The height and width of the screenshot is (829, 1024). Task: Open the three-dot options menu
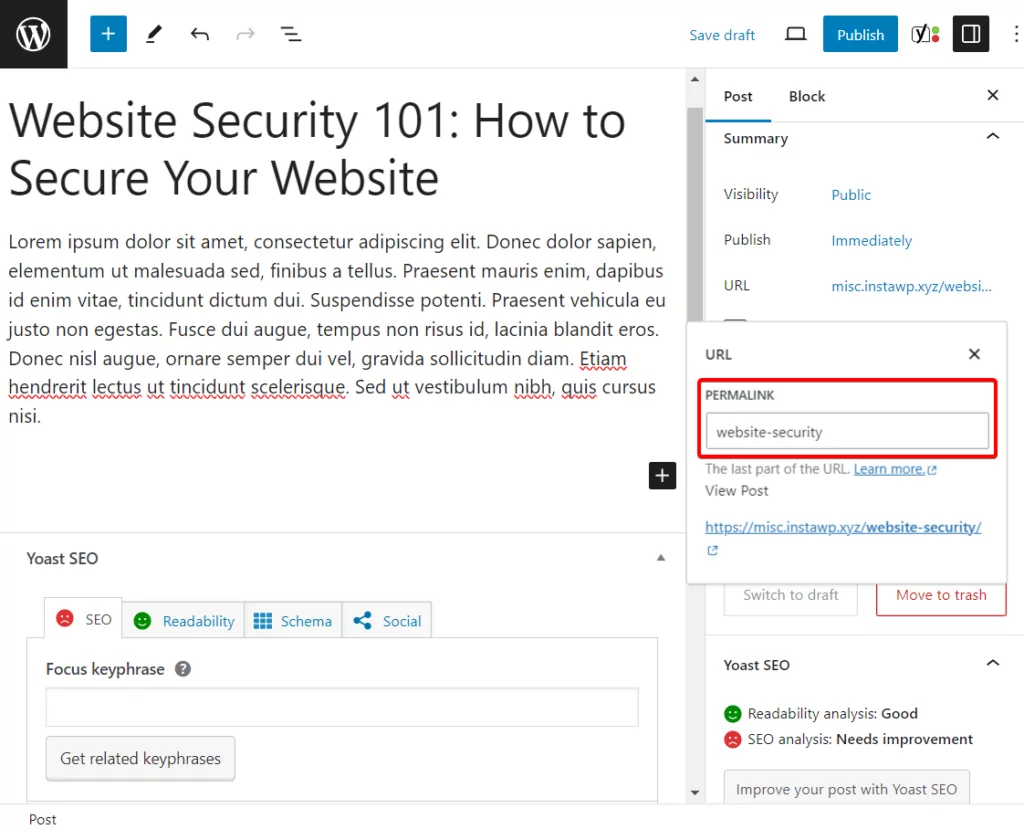pos(1016,34)
